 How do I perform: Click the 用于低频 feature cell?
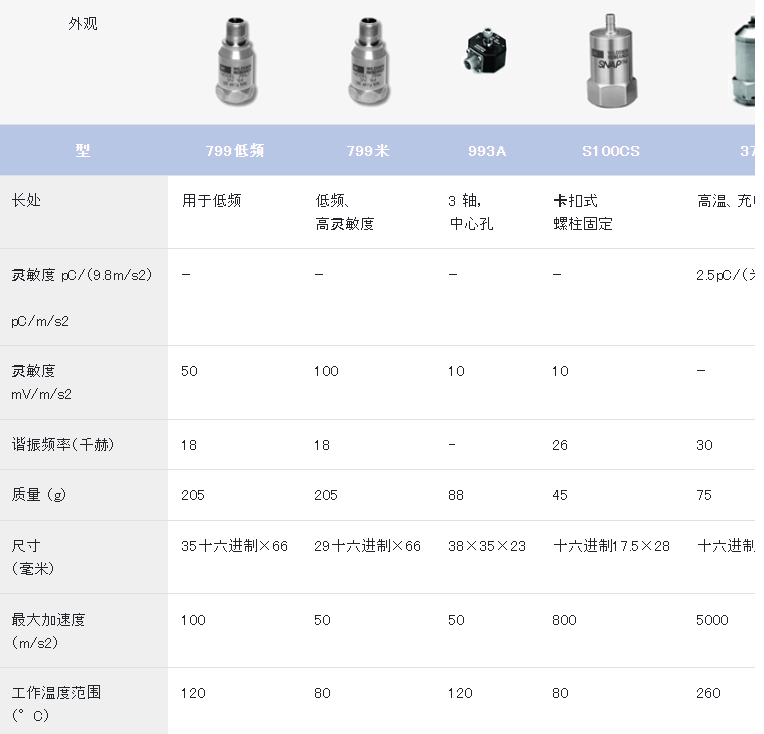coord(211,200)
